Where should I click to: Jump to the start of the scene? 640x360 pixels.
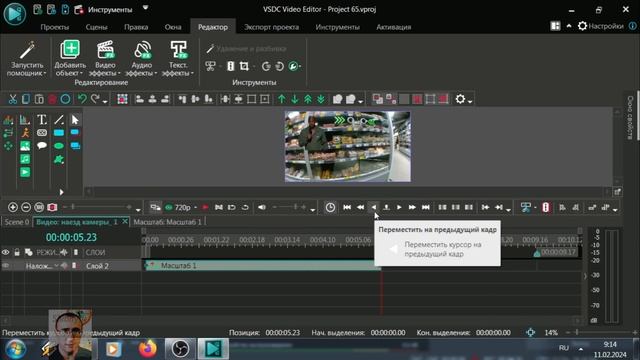pyautogui.click(x=347, y=207)
